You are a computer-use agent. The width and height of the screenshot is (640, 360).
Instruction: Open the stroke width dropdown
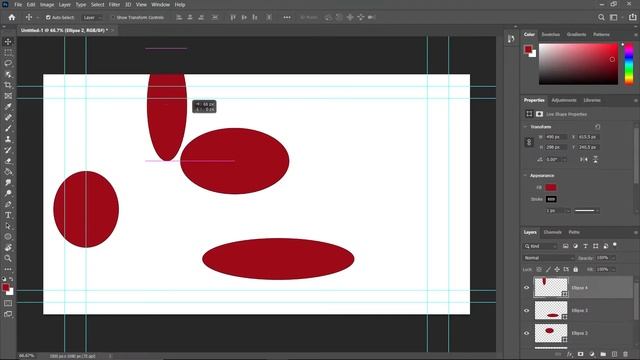point(568,211)
